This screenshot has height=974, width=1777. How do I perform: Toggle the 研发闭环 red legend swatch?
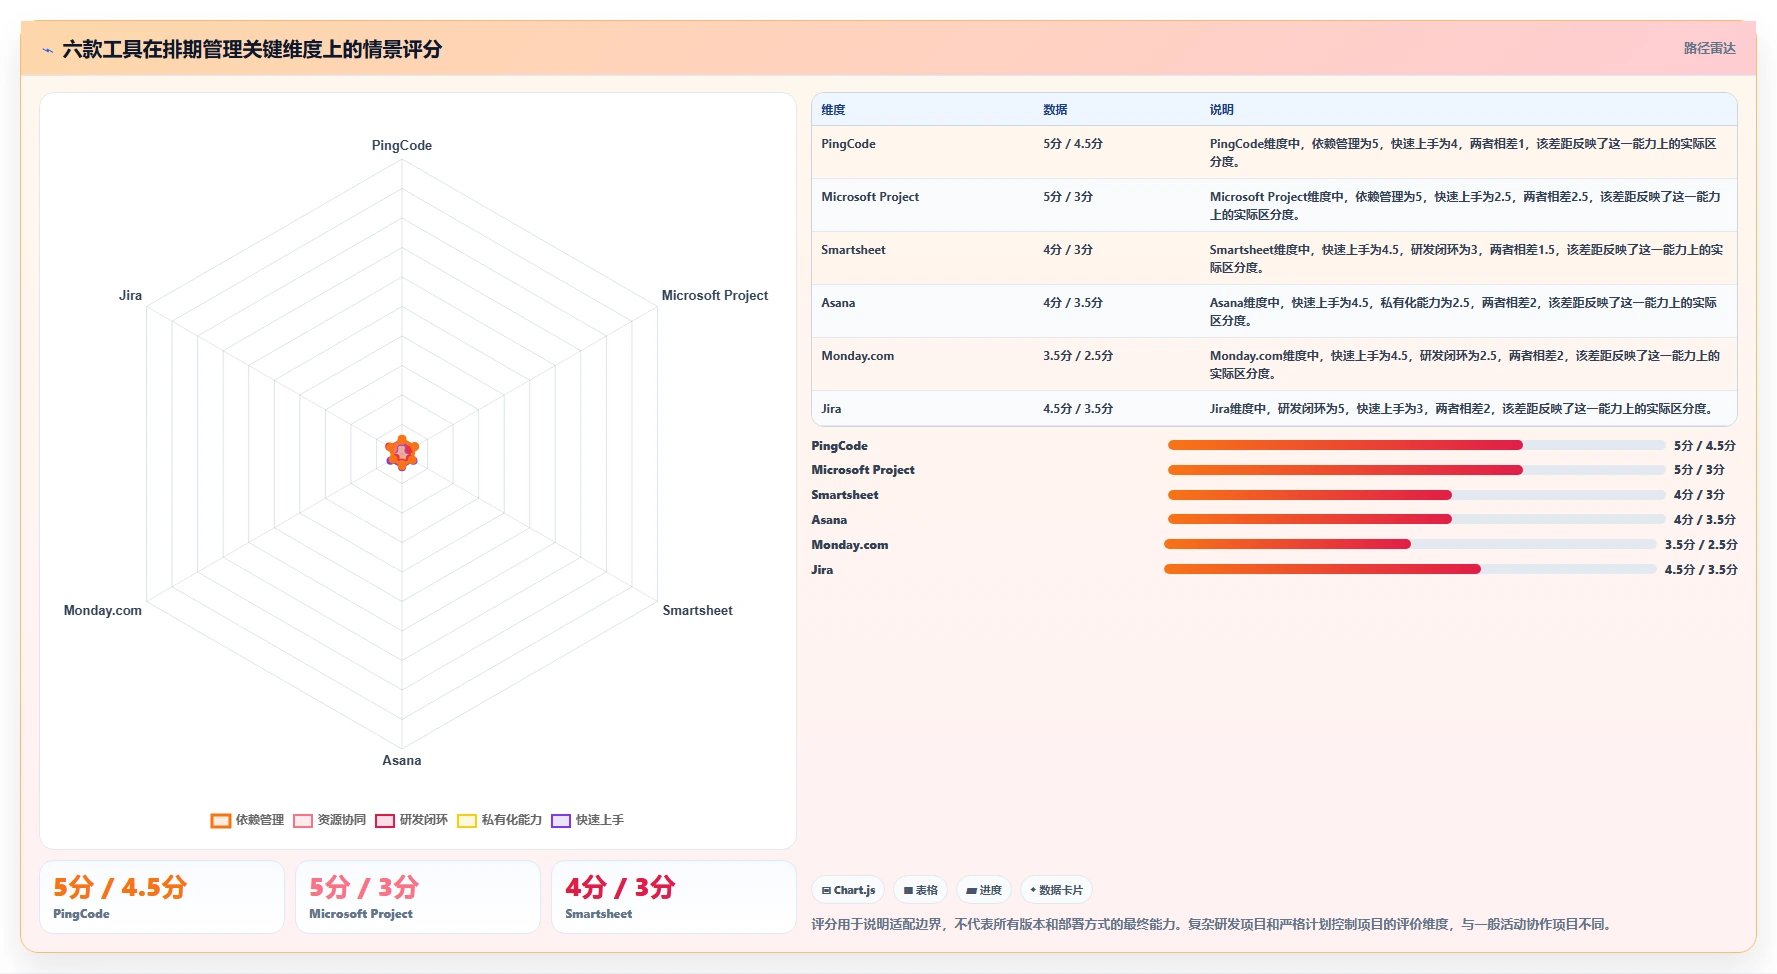(x=385, y=820)
